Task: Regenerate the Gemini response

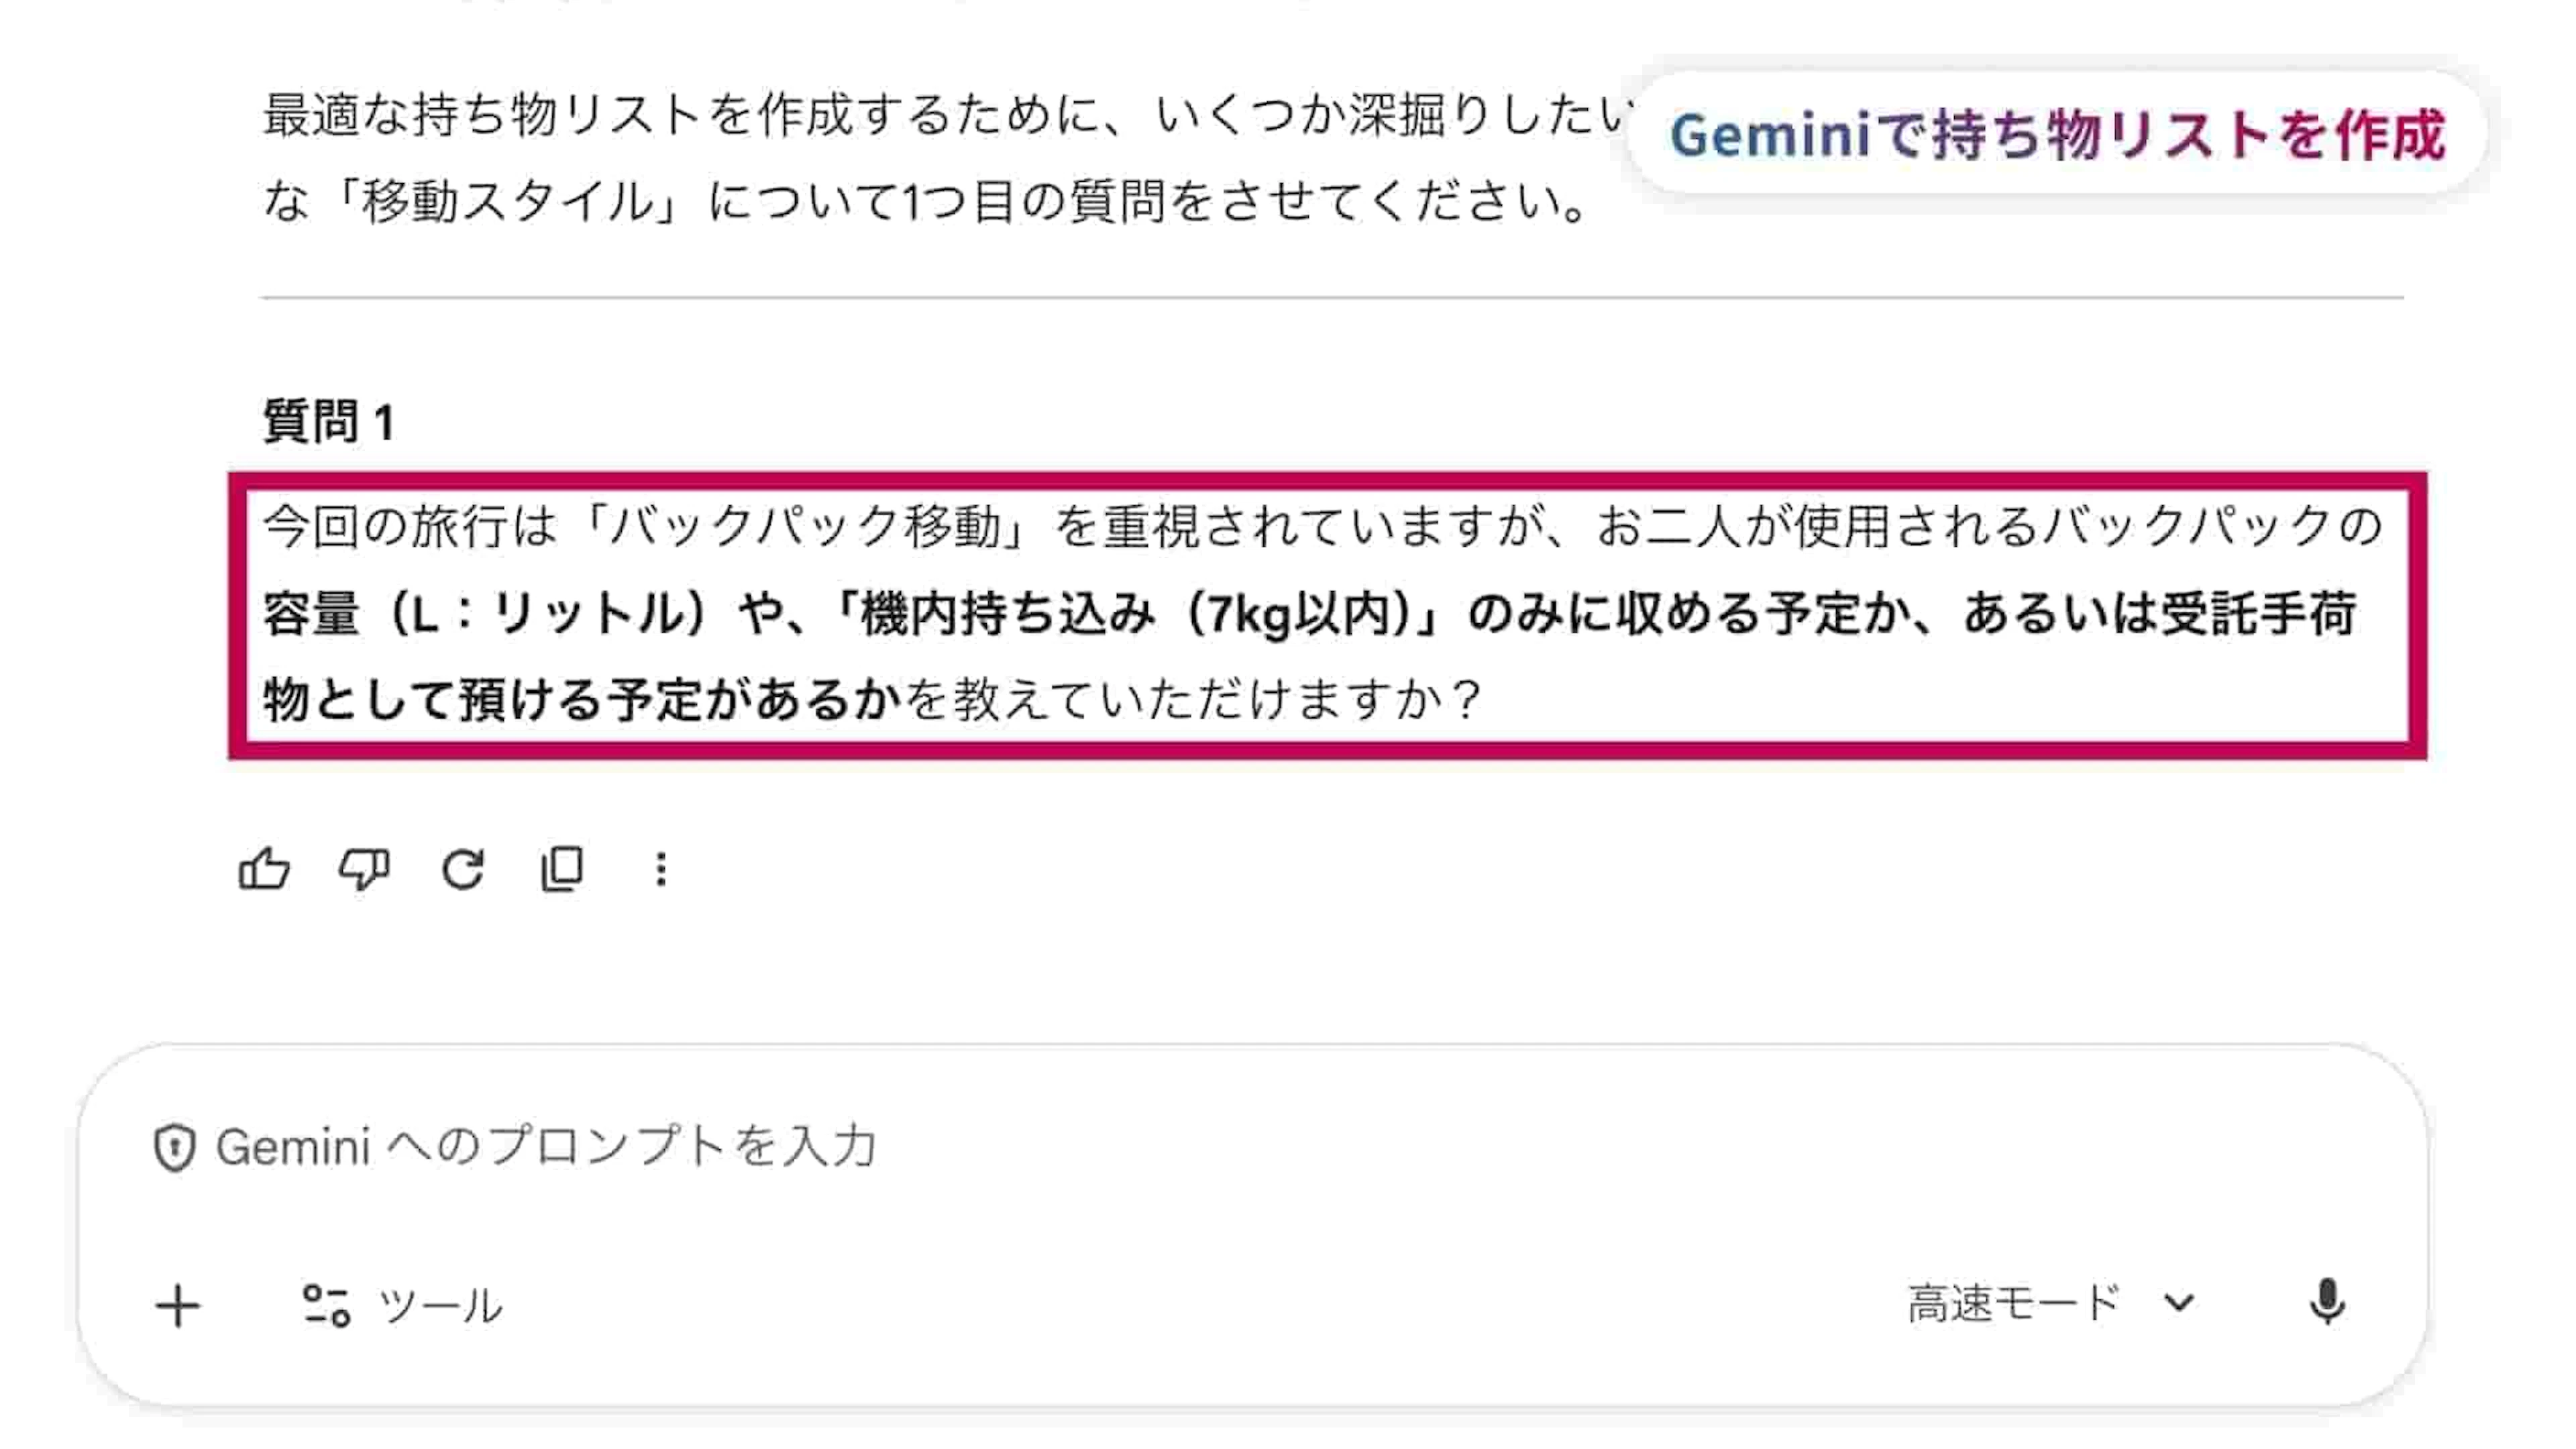Action: [x=463, y=869]
